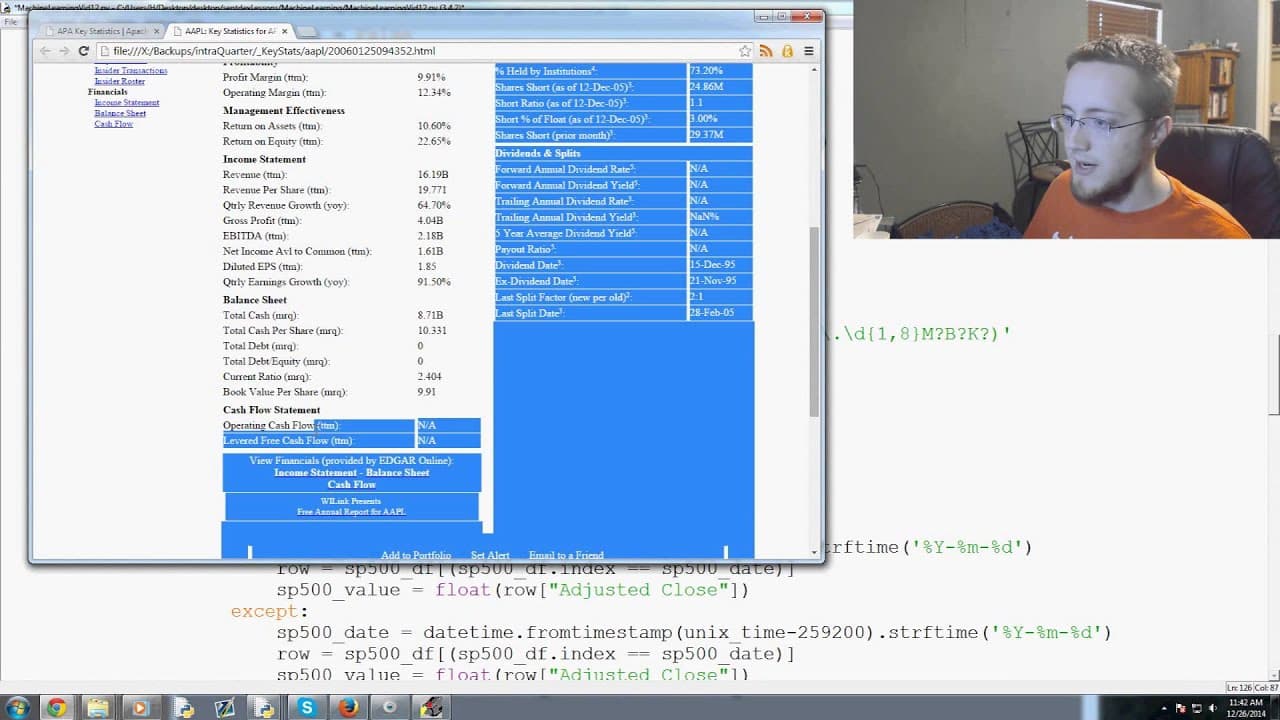This screenshot has height=720, width=1280.
Task: Click Free Annual Report for AAPL
Action: click(351, 512)
